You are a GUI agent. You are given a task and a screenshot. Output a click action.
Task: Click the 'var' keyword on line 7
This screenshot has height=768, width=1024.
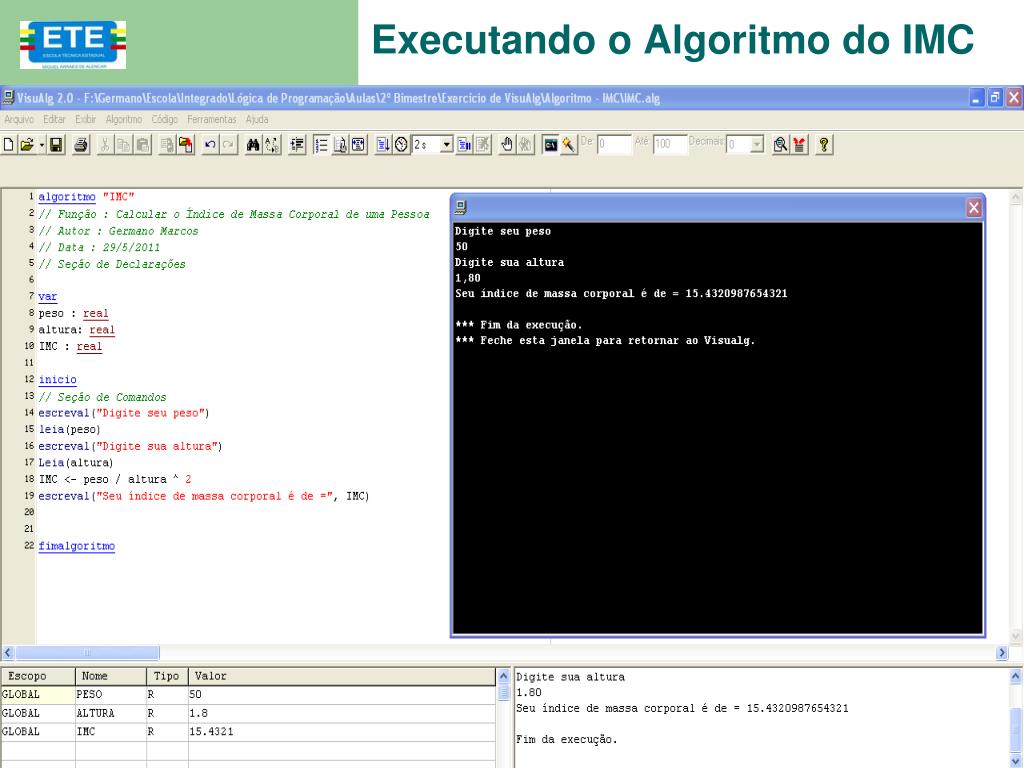coord(48,296)
